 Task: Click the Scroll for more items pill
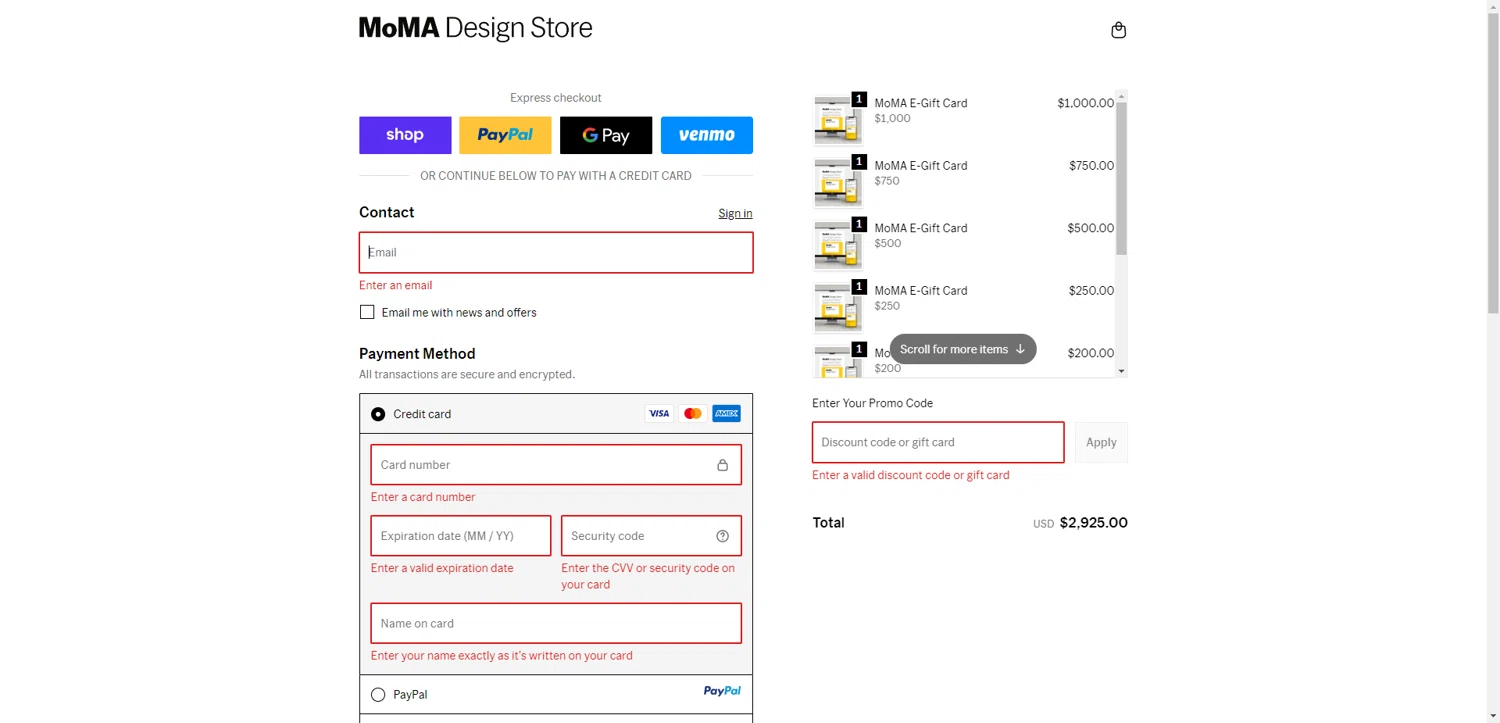click(963, 349)
